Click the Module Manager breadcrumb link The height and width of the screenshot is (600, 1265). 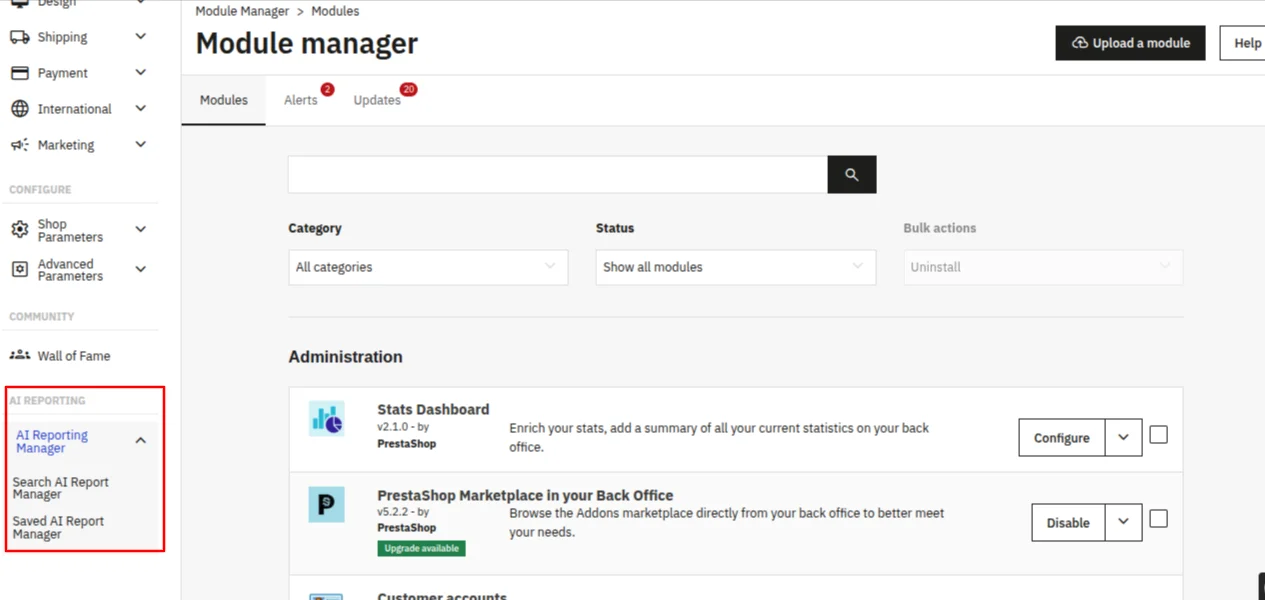pos(242,11)
